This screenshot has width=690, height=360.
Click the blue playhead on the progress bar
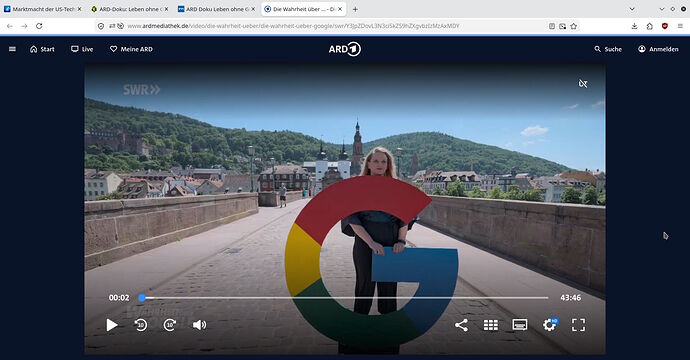coord(142,298)
